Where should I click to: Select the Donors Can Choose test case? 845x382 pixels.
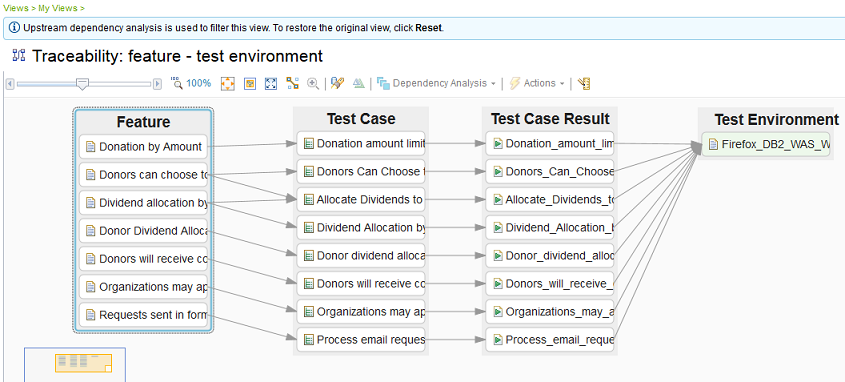[361, 171]
